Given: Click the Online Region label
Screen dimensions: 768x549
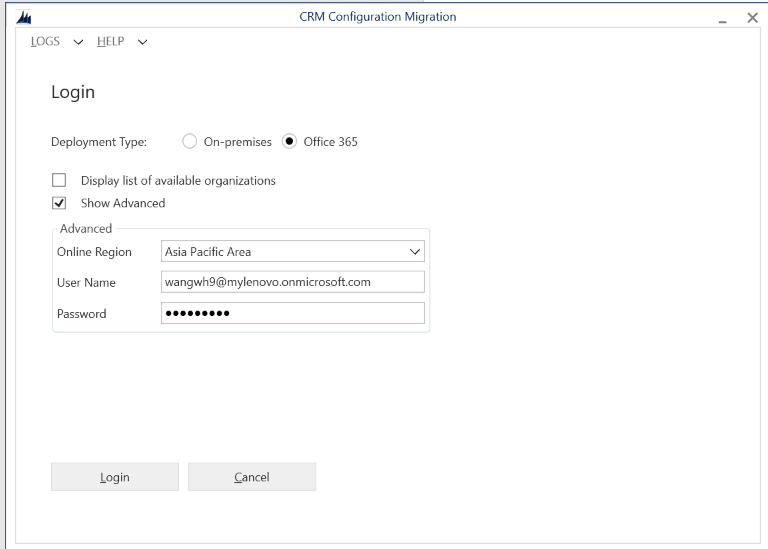Looking at the screenshot, I should 95,252.
